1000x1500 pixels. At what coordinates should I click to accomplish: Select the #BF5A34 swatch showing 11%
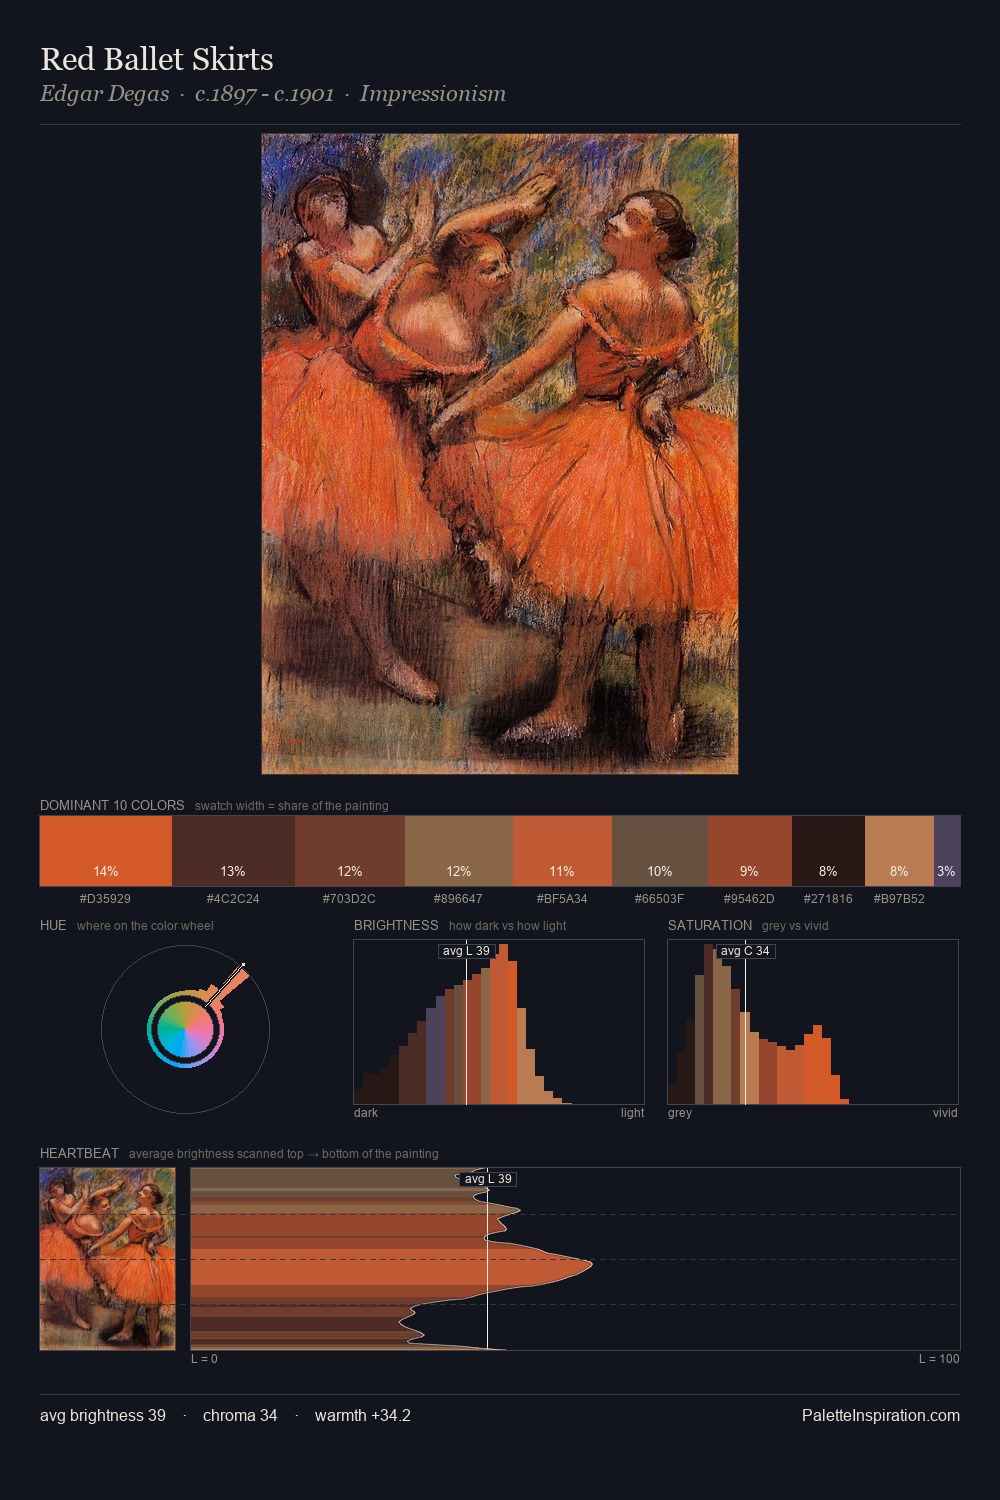click(x=562, y=851)
